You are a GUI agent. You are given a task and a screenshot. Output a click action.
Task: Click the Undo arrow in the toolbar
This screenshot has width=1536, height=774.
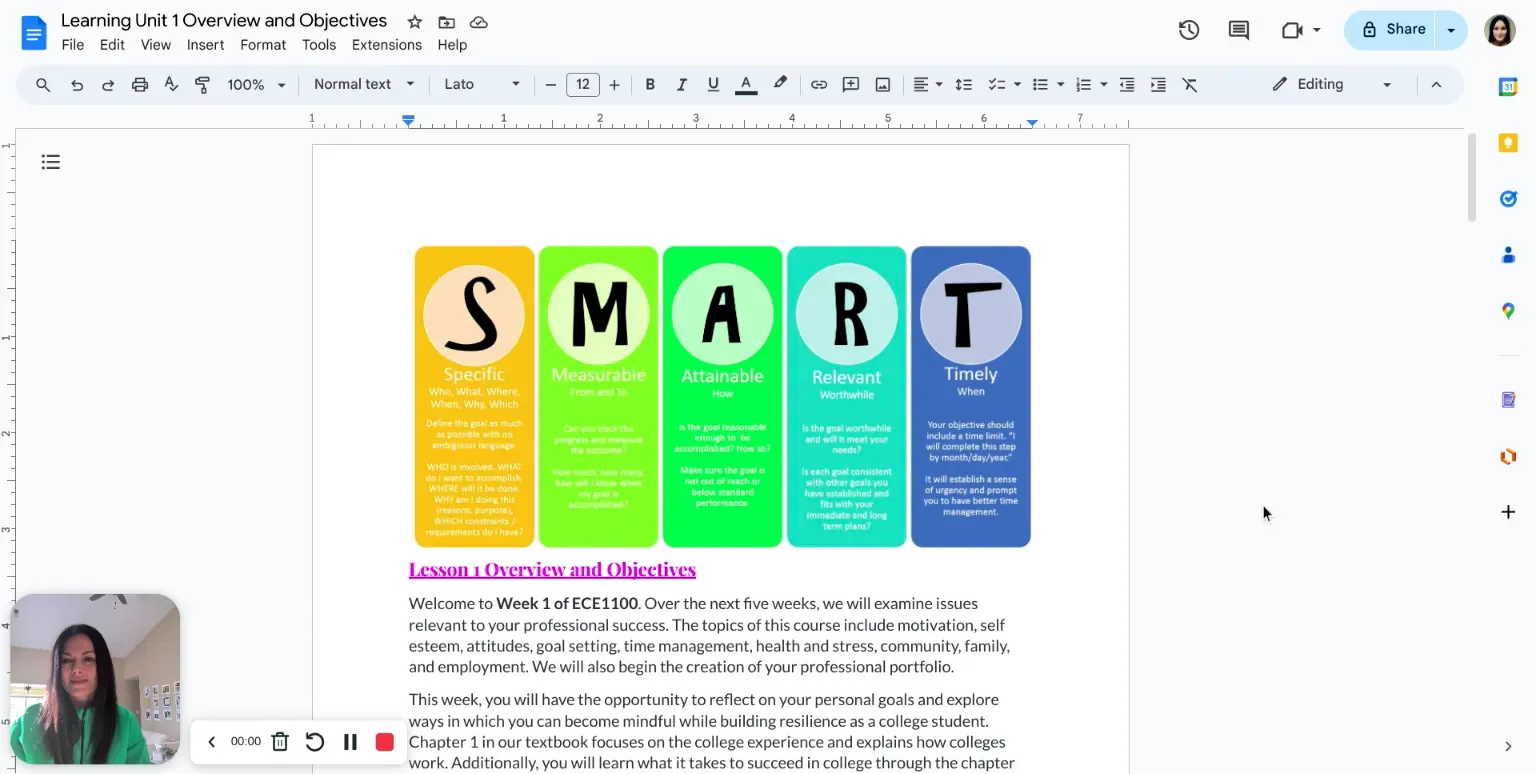77,85
